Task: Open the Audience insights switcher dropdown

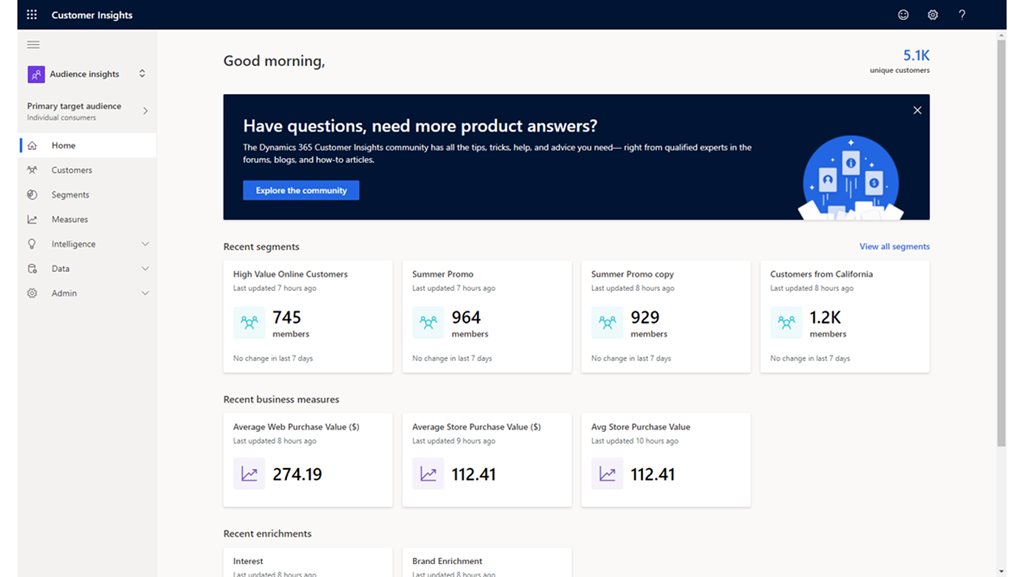Action: pos(142,74)
